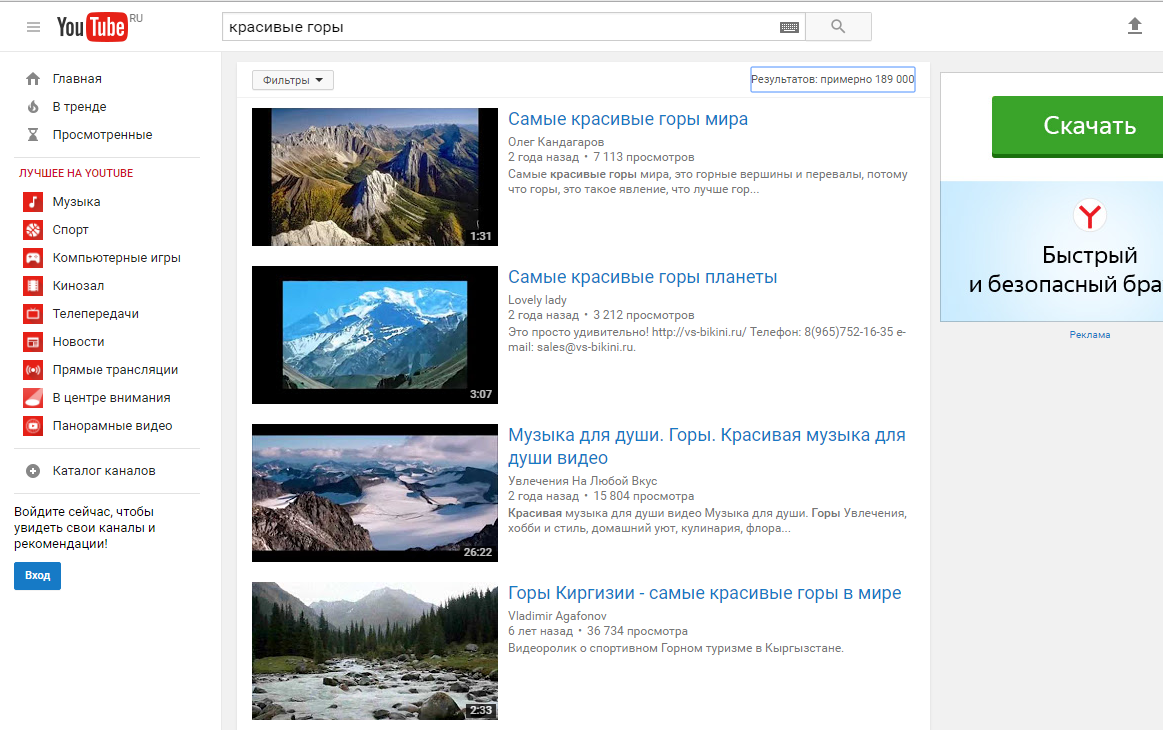Open В тренде section

79,107
